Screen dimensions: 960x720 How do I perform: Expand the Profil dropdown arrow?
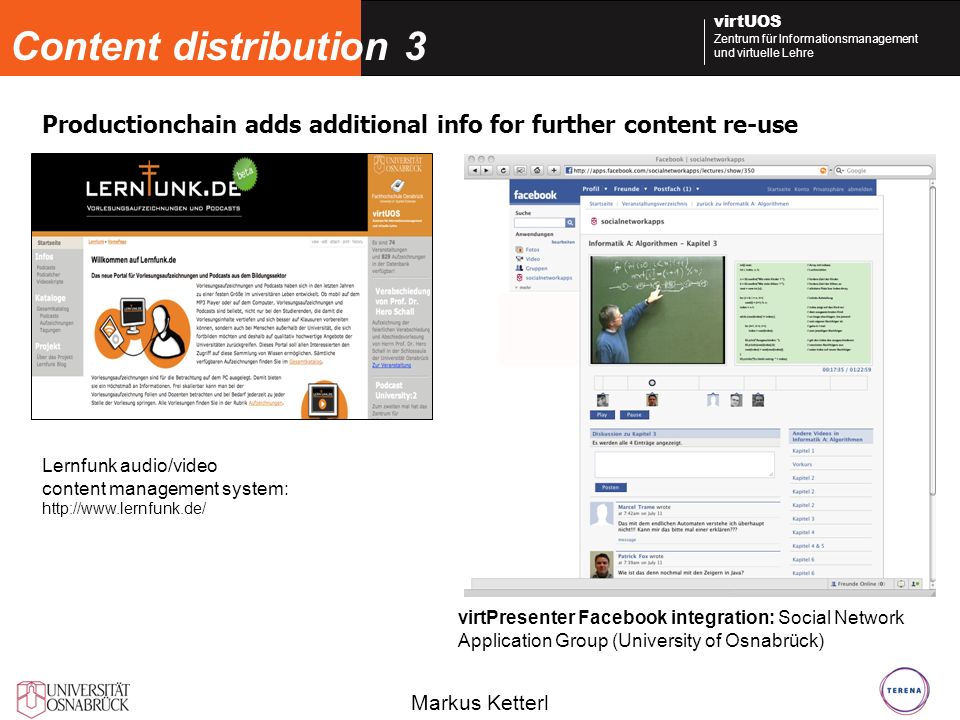[x=606, y=189]
